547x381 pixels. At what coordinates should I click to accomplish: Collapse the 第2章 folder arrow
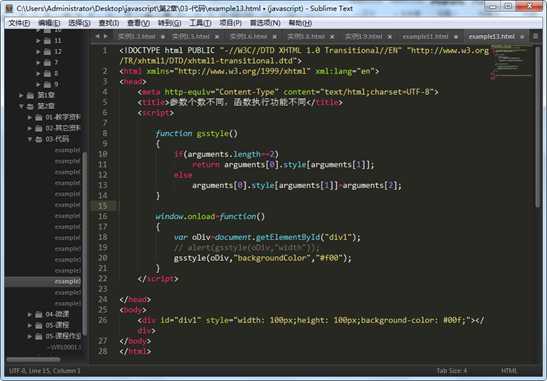[21, 106]
